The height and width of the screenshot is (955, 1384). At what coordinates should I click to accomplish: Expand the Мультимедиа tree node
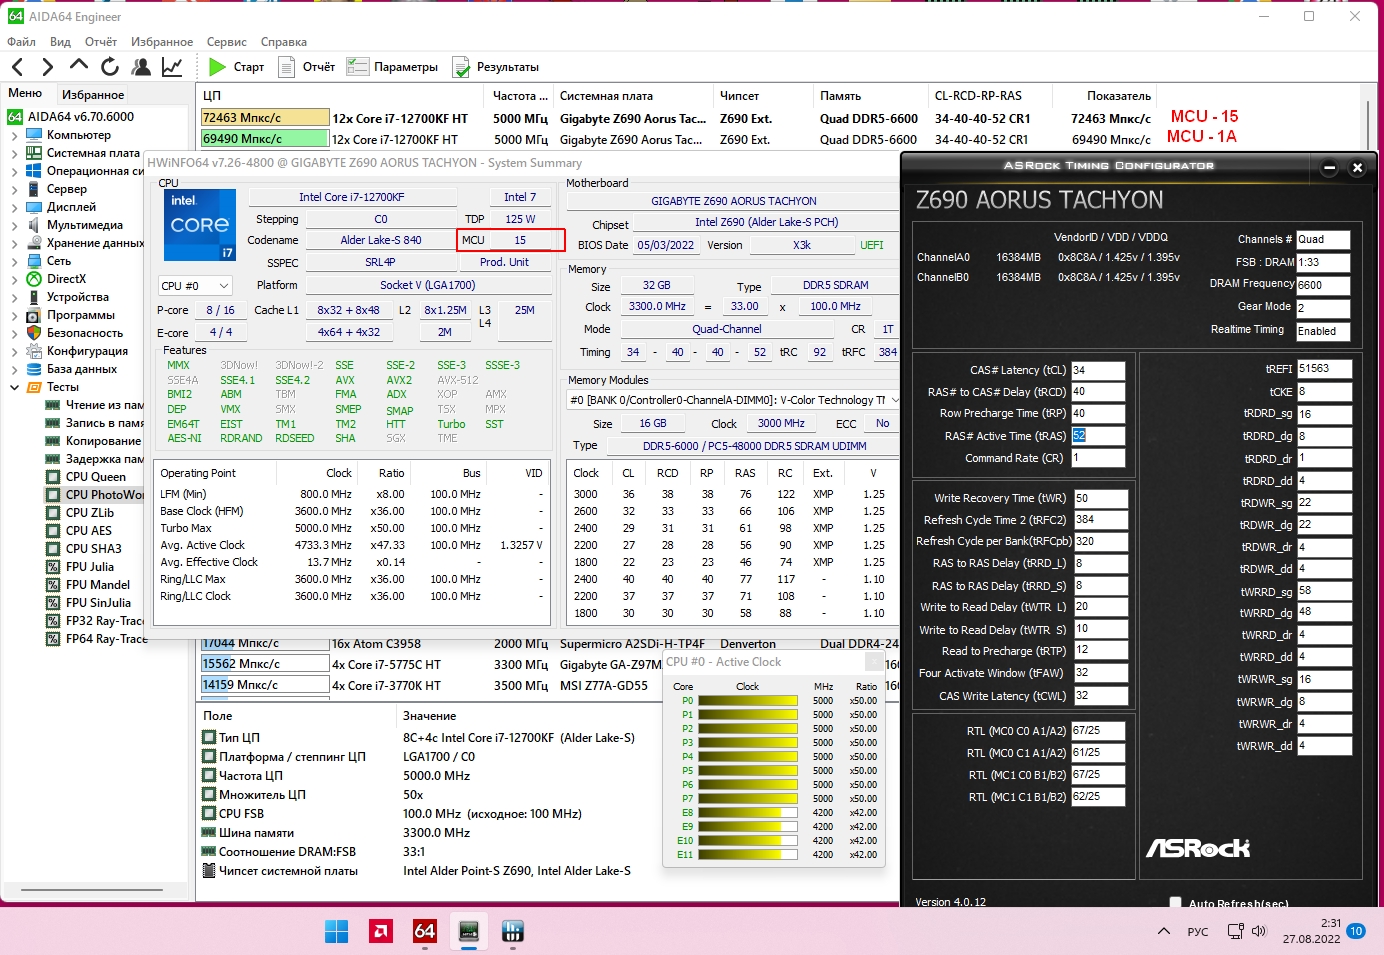[x=14, y=225]
